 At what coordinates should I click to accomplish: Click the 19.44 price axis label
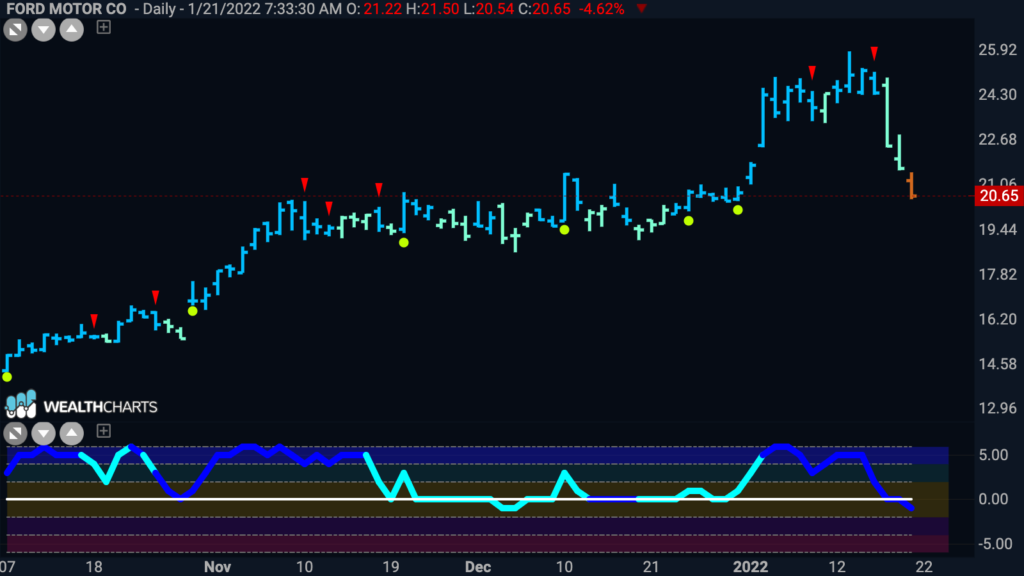(998, 229)
